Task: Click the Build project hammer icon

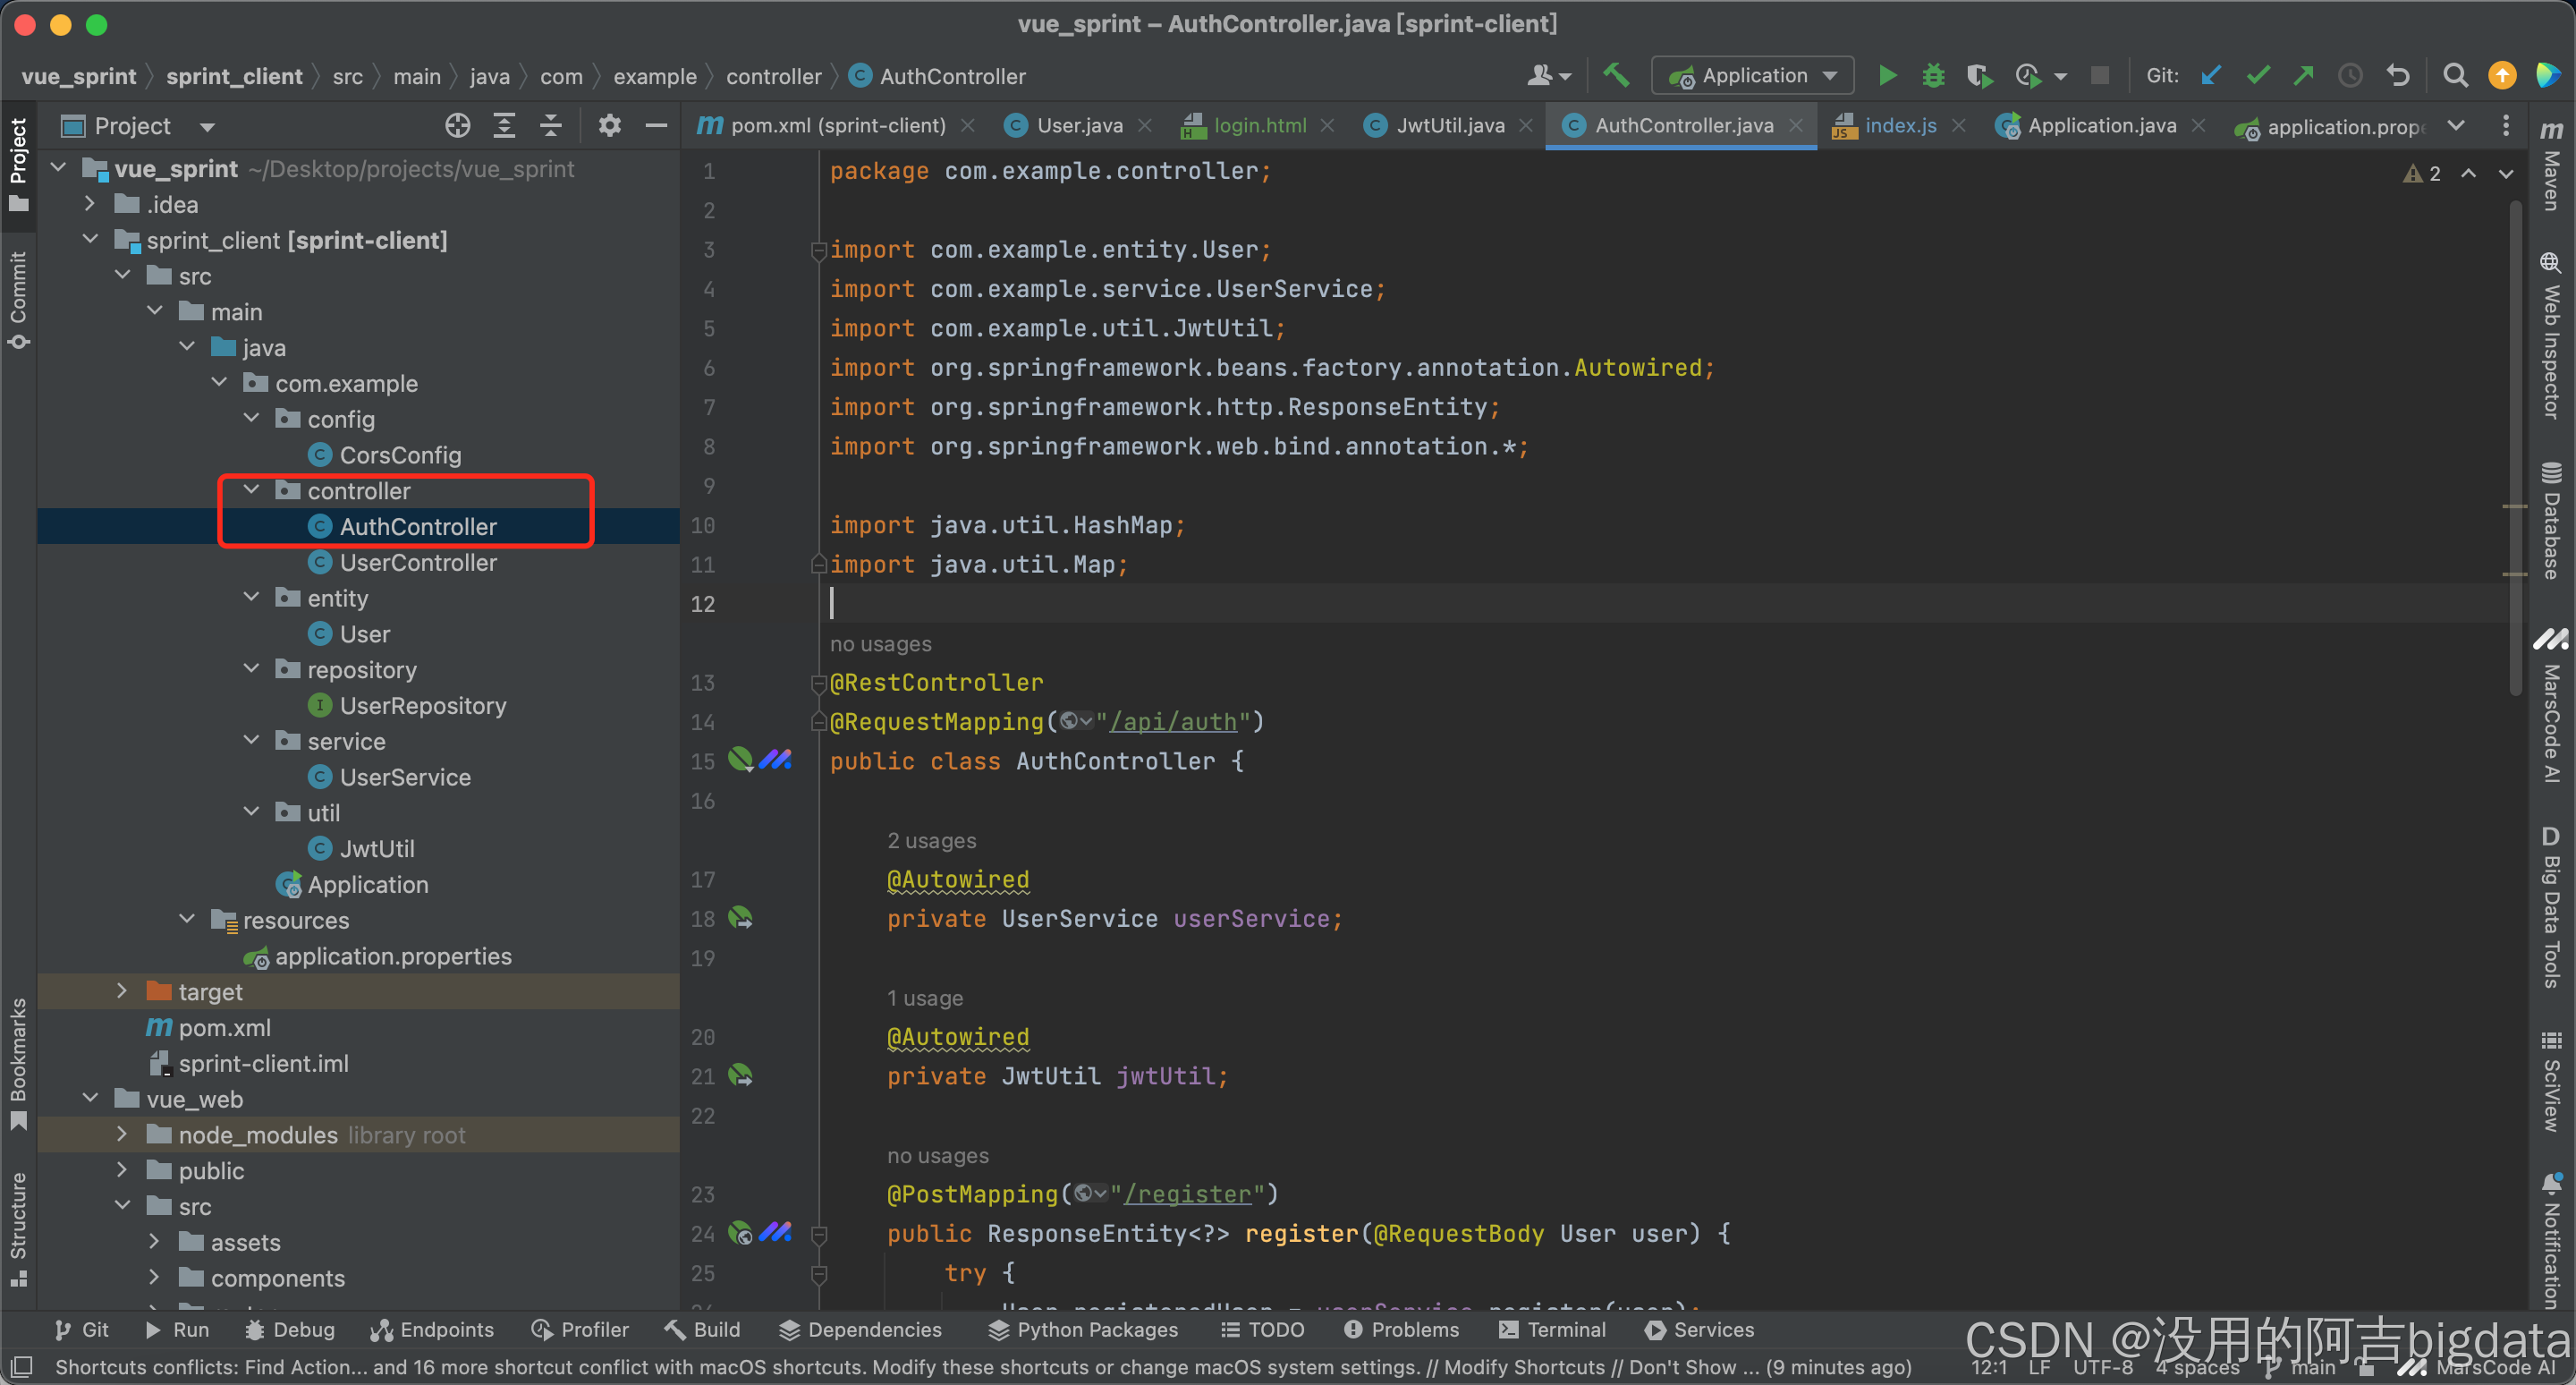Action: tap(1616, 76)
